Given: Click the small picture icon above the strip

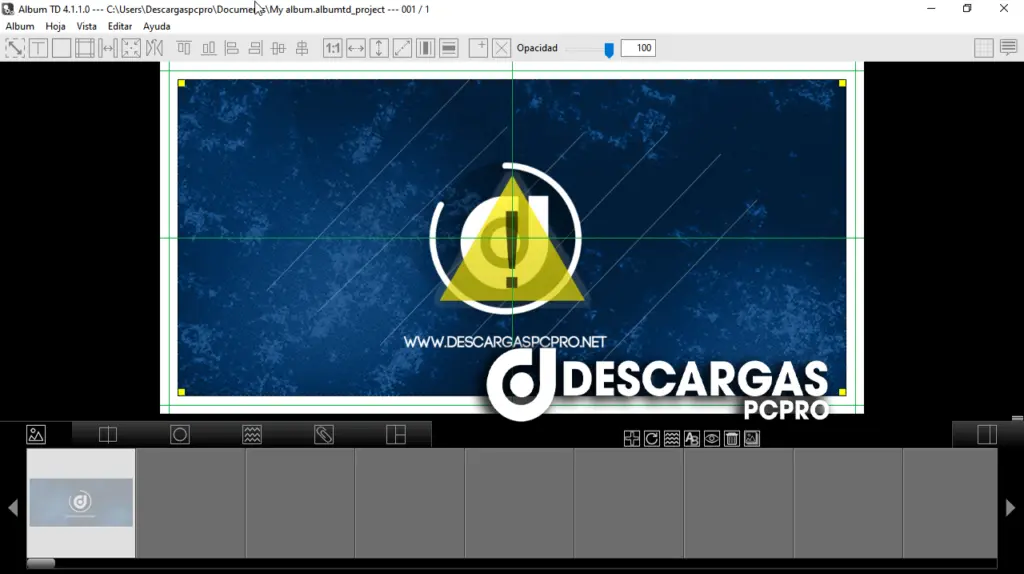Looking at the screenshot, I should tap(752, 439).
